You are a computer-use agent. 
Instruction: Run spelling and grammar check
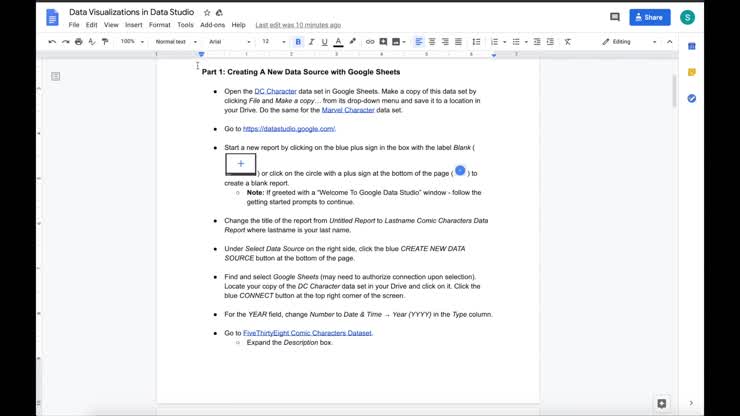(x=92, y=42)
